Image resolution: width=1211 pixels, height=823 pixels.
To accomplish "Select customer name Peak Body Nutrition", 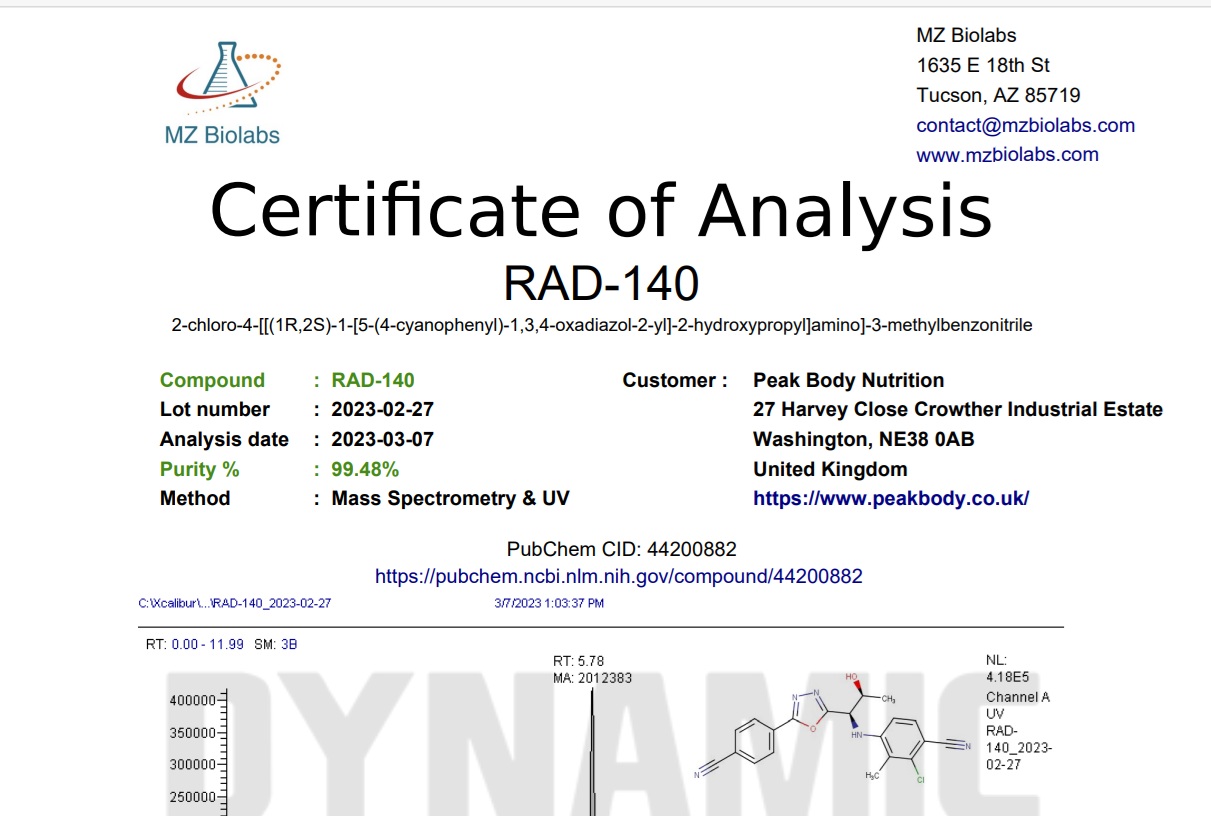I will (x=849, y=380).
